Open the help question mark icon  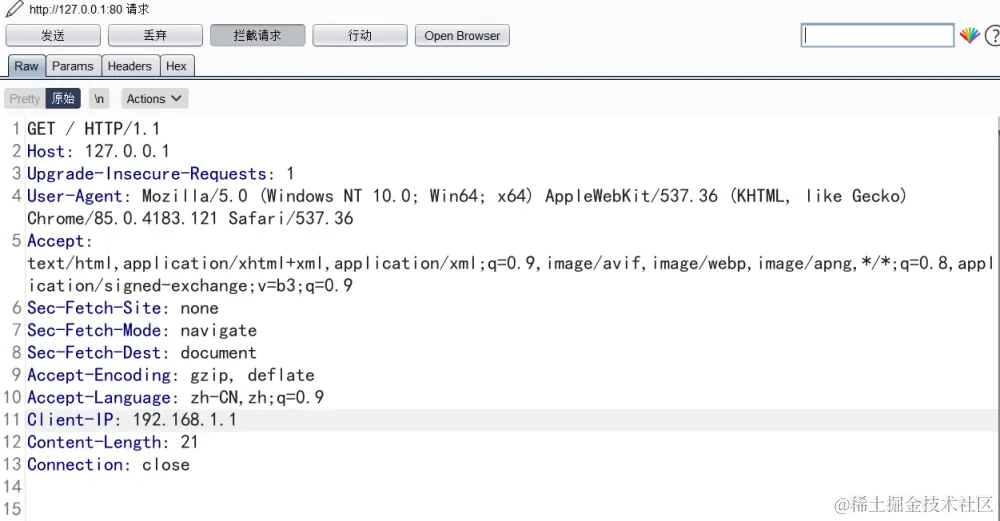pos(992,36)
